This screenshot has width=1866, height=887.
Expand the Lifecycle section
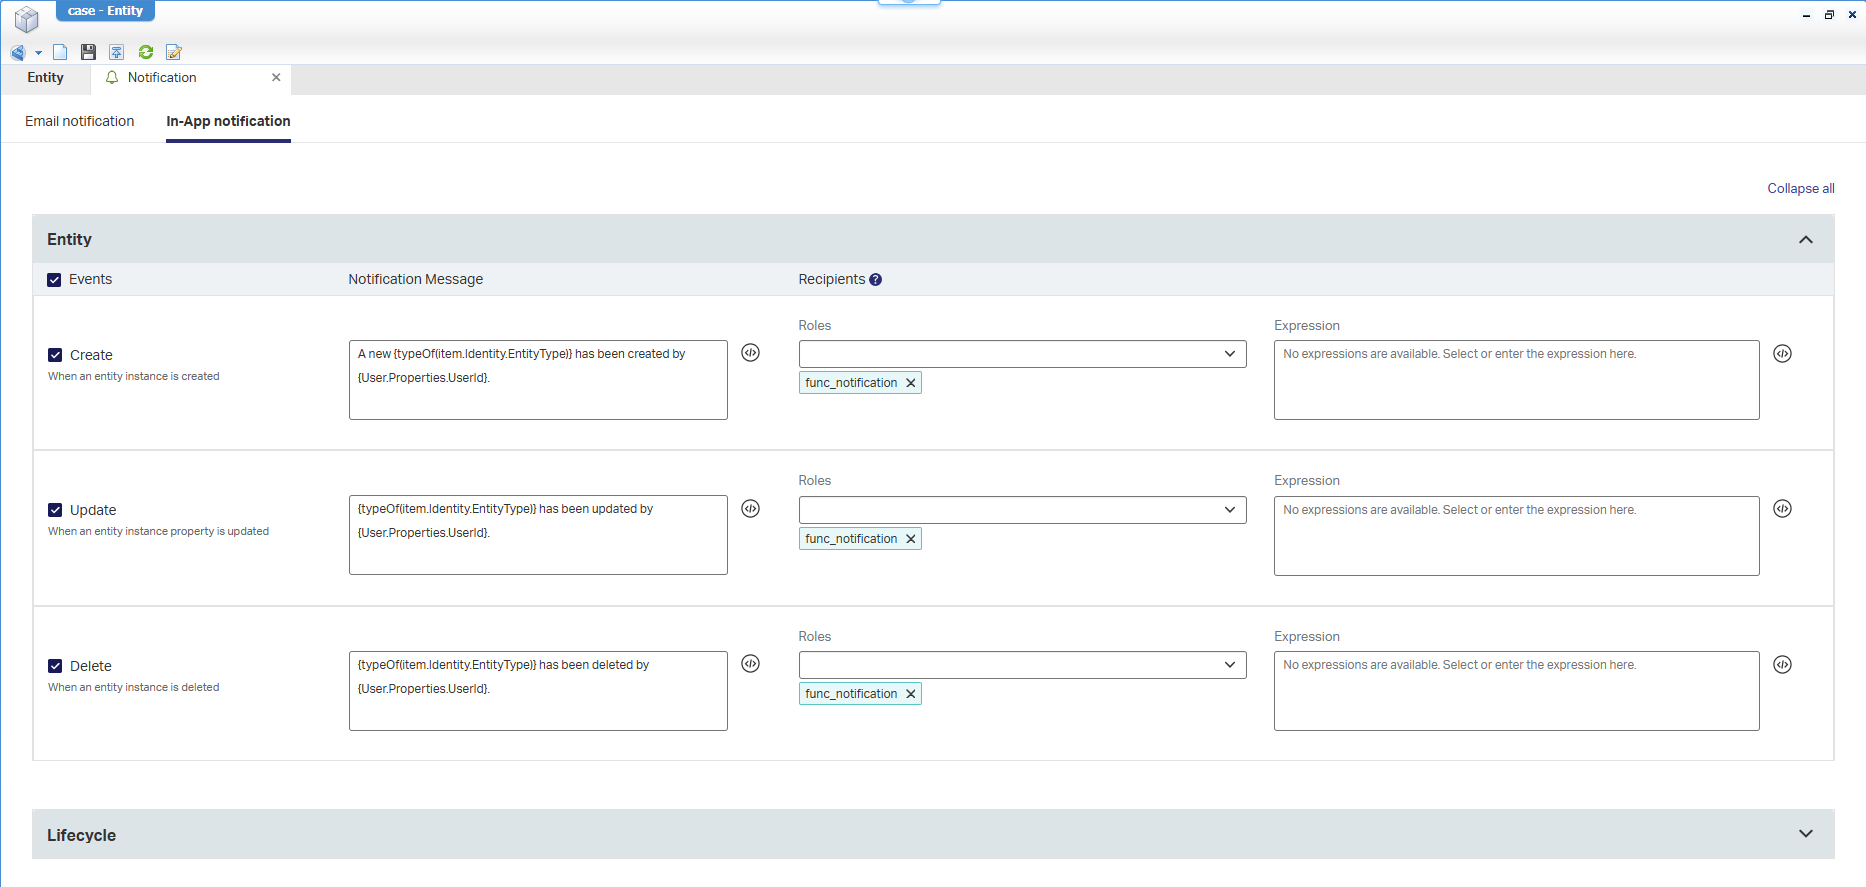pos(1805,834)
